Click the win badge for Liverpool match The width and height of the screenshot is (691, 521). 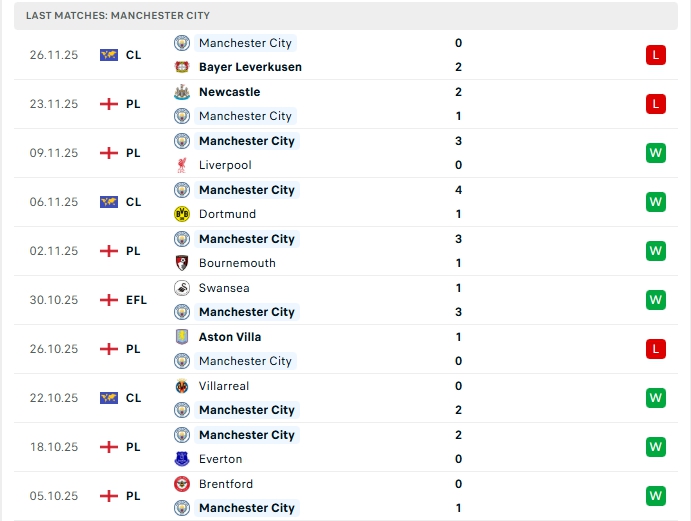pos(655,153)
